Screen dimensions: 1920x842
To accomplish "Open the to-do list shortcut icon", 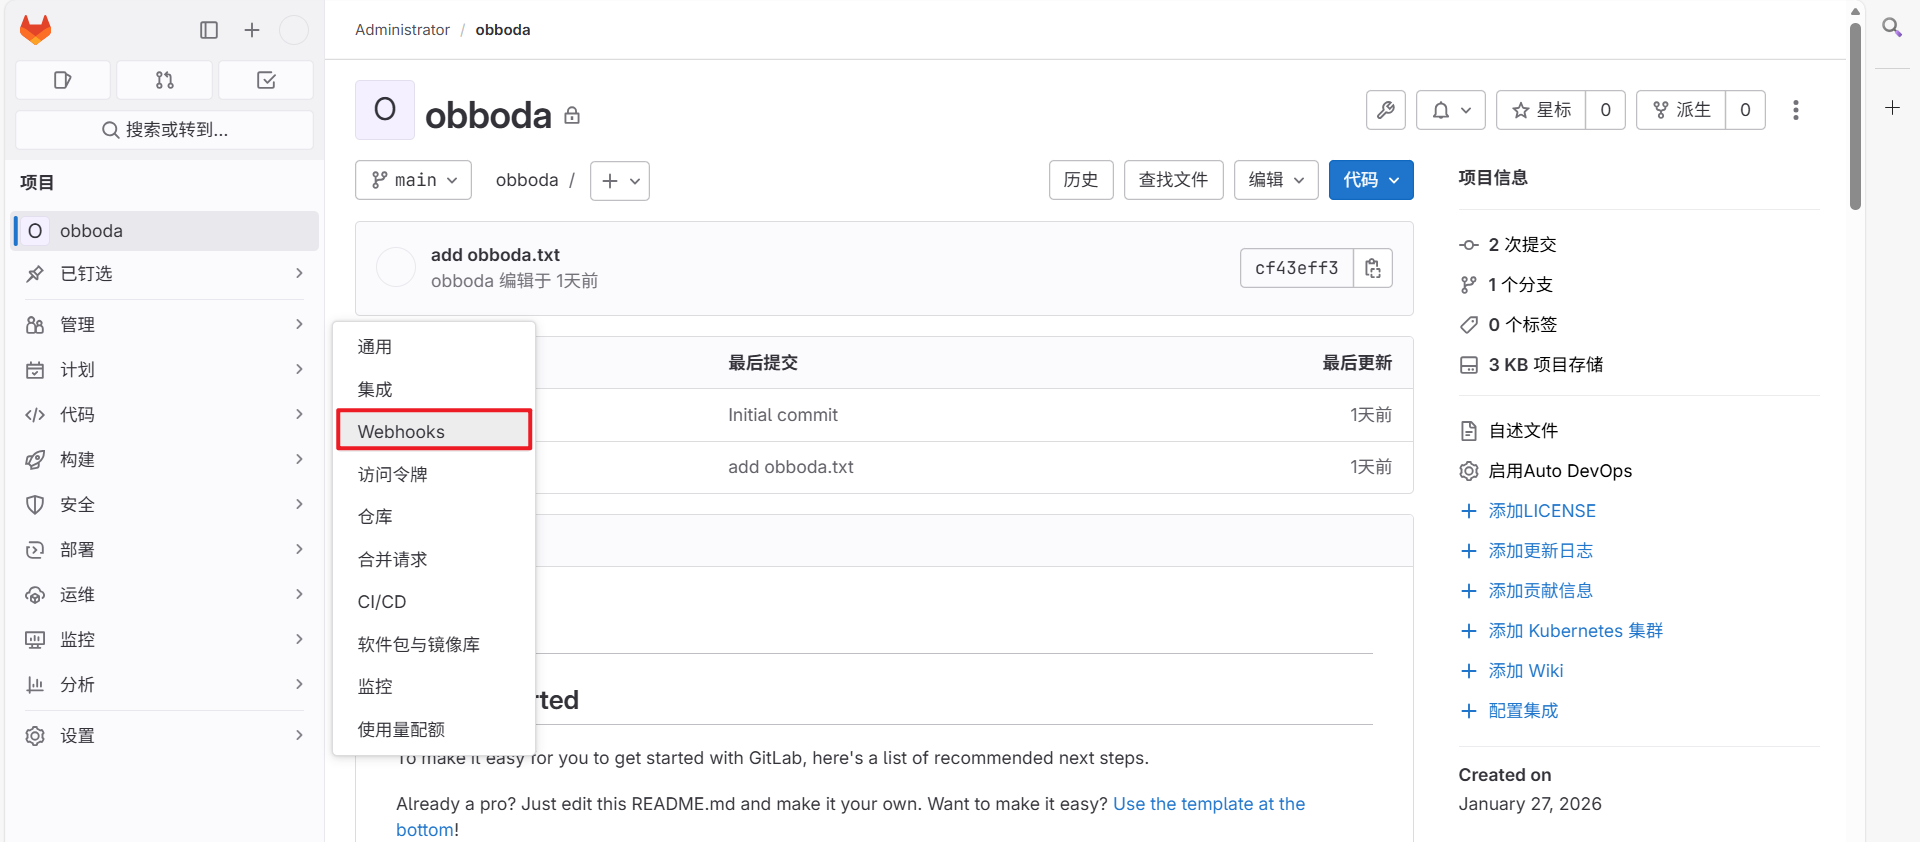I will [266, 80].
